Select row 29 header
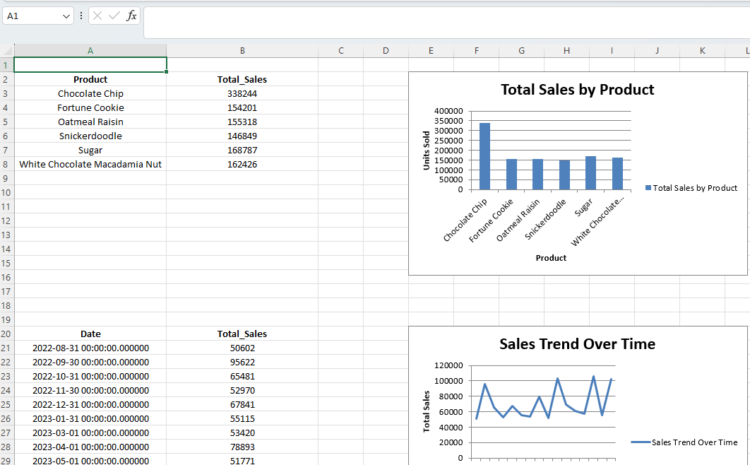Image resolution: width=750 pixels, height=465 pixels. point(7,461)
